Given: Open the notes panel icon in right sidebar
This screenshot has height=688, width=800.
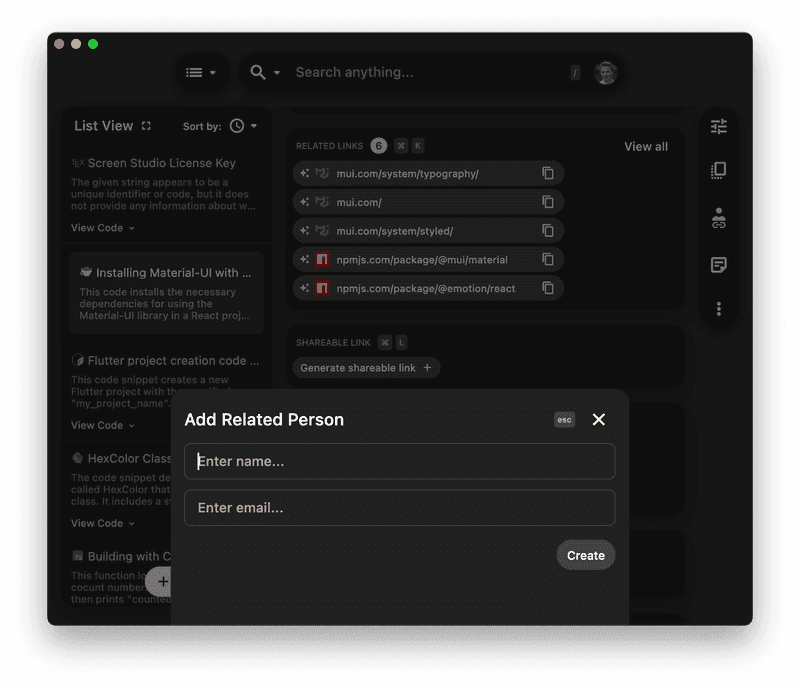Looking at the screenshot, I should [x=718, y=264].
